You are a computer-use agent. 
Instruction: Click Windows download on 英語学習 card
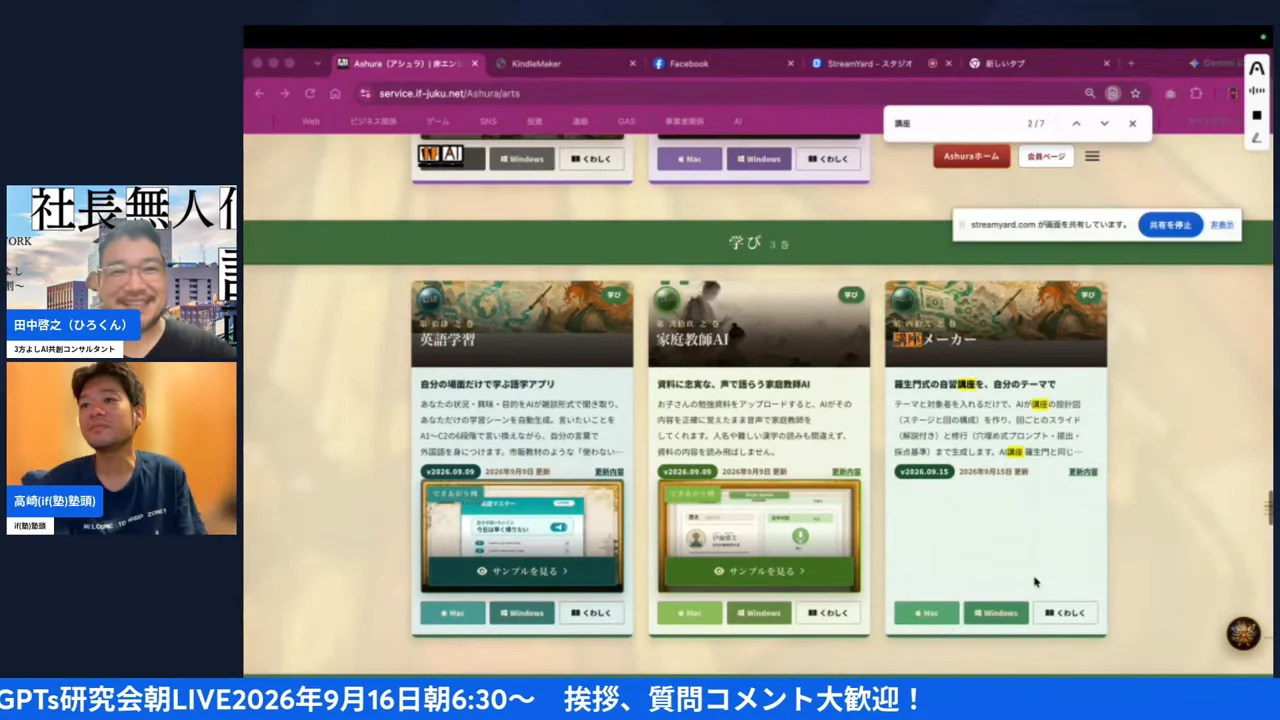tap(522, 613)
